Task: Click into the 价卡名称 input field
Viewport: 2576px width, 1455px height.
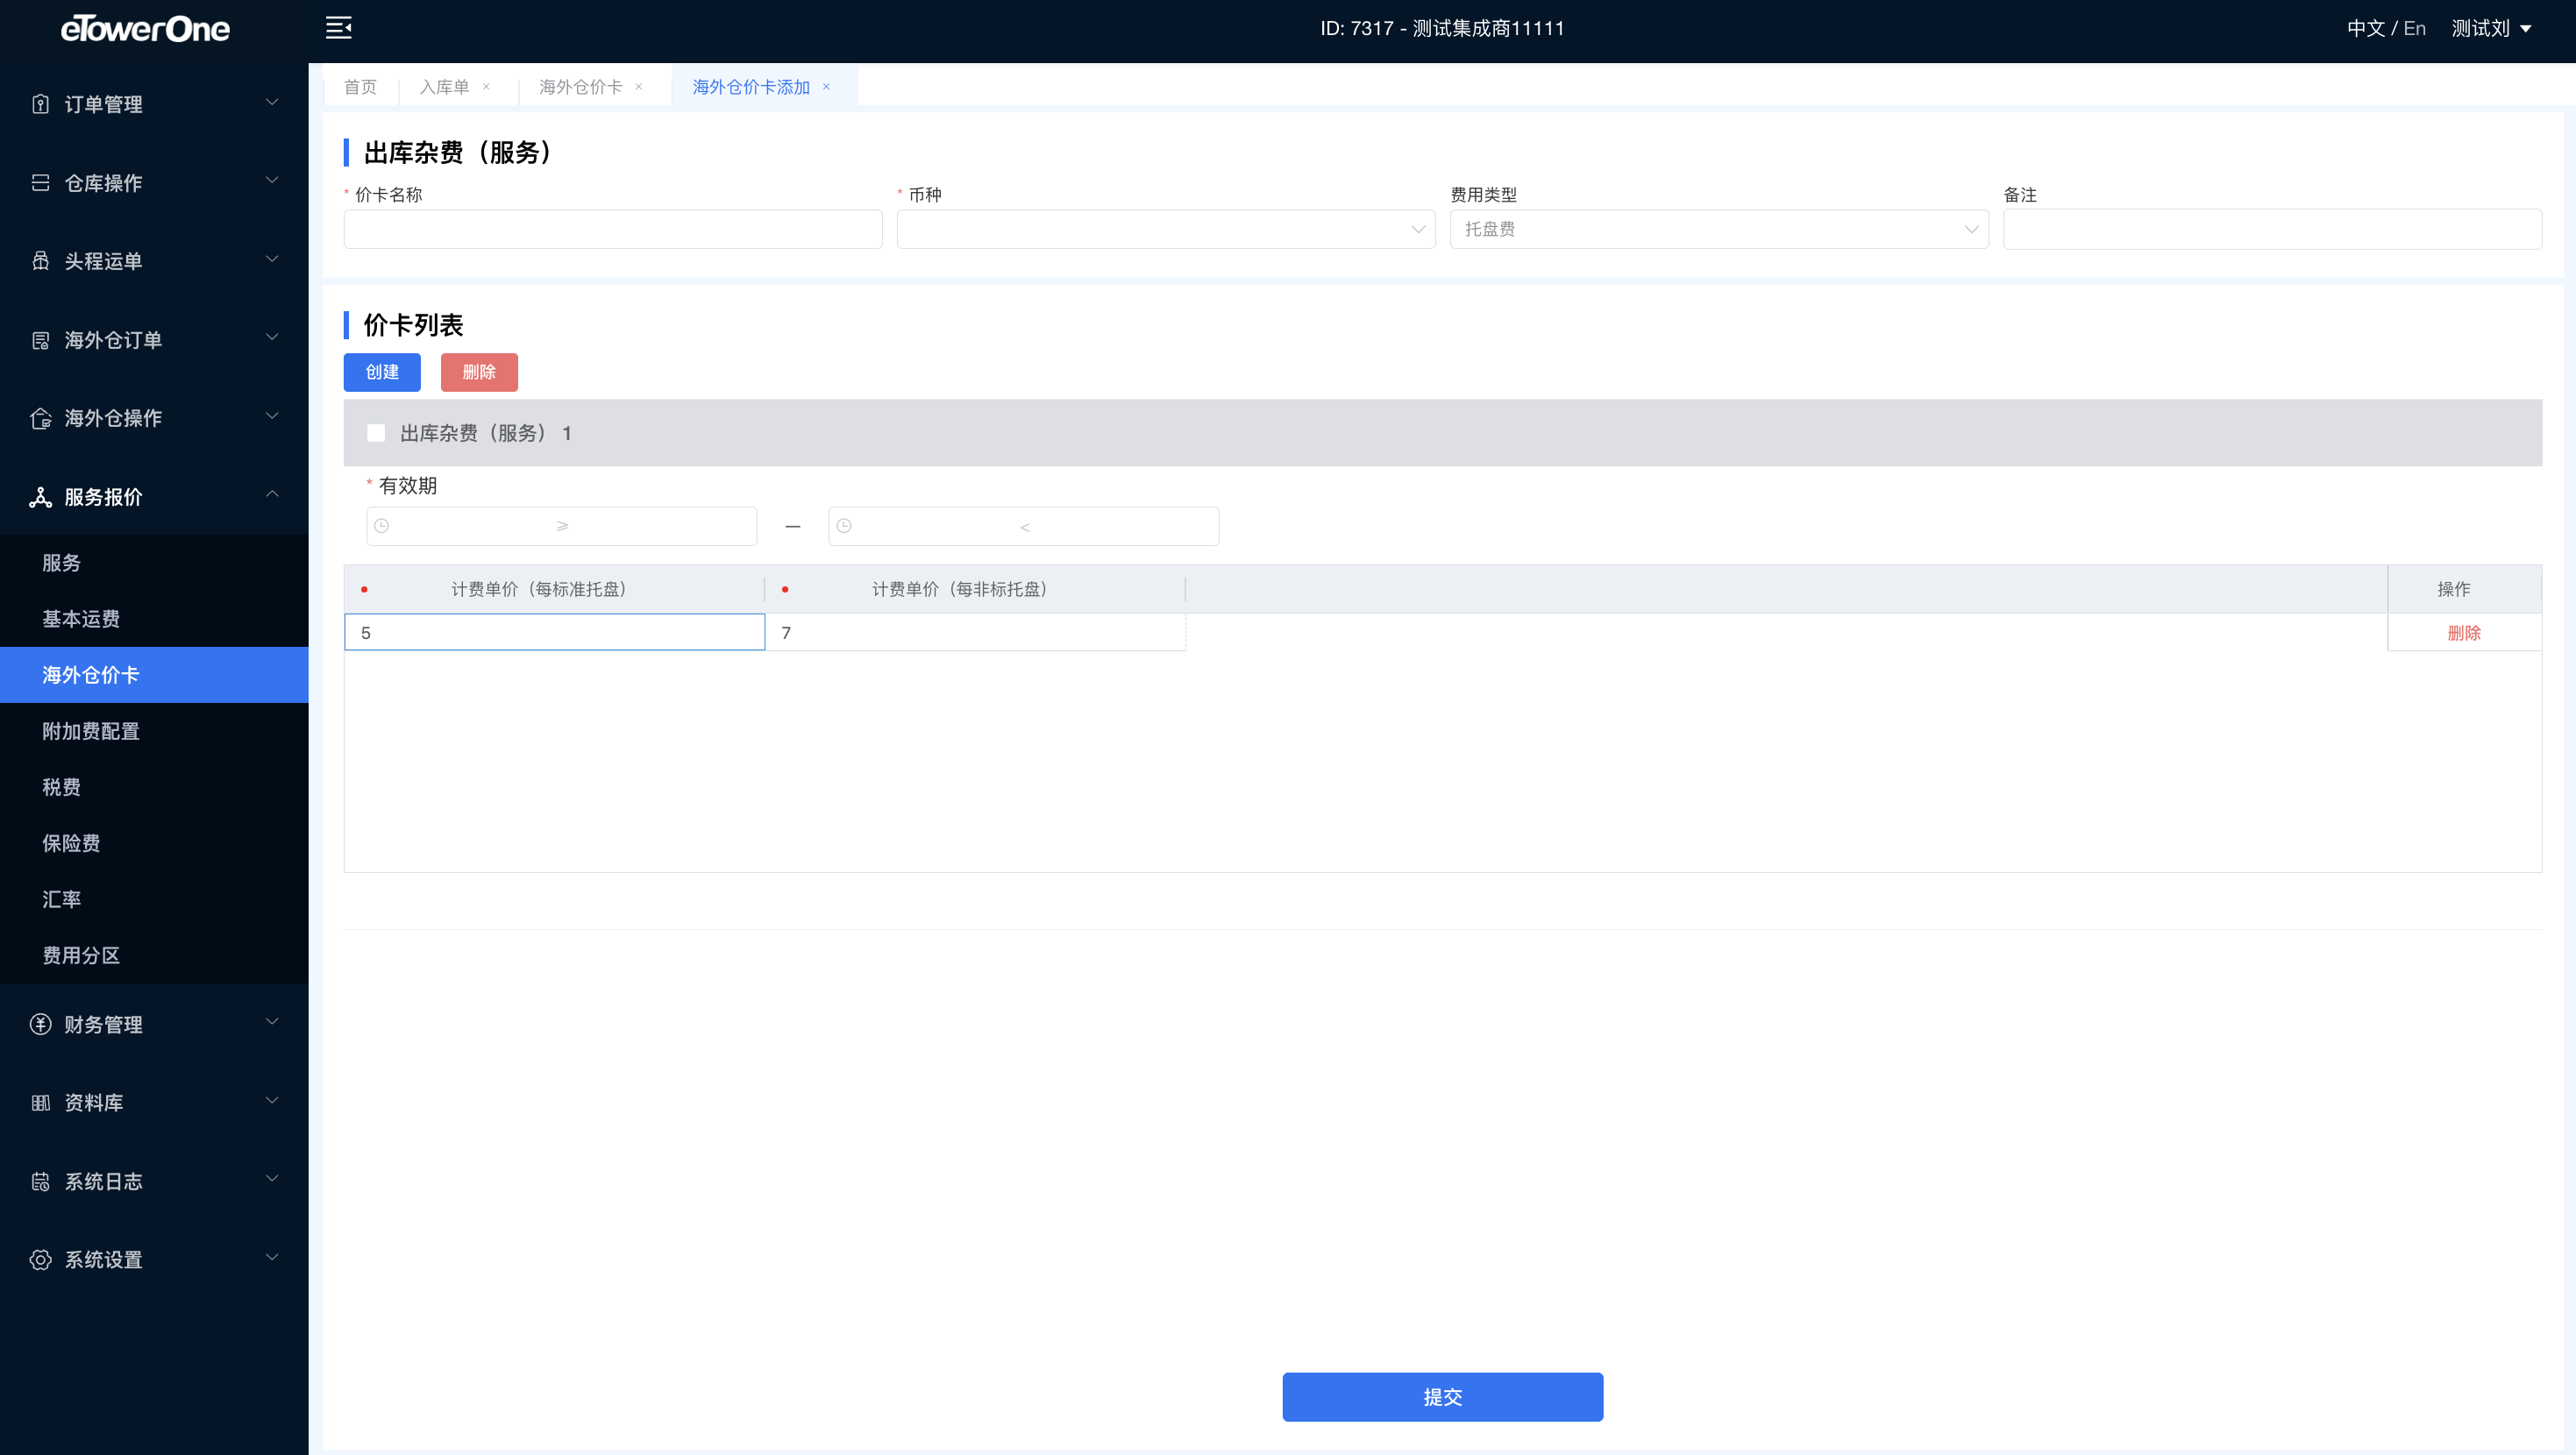Action: 612,229
